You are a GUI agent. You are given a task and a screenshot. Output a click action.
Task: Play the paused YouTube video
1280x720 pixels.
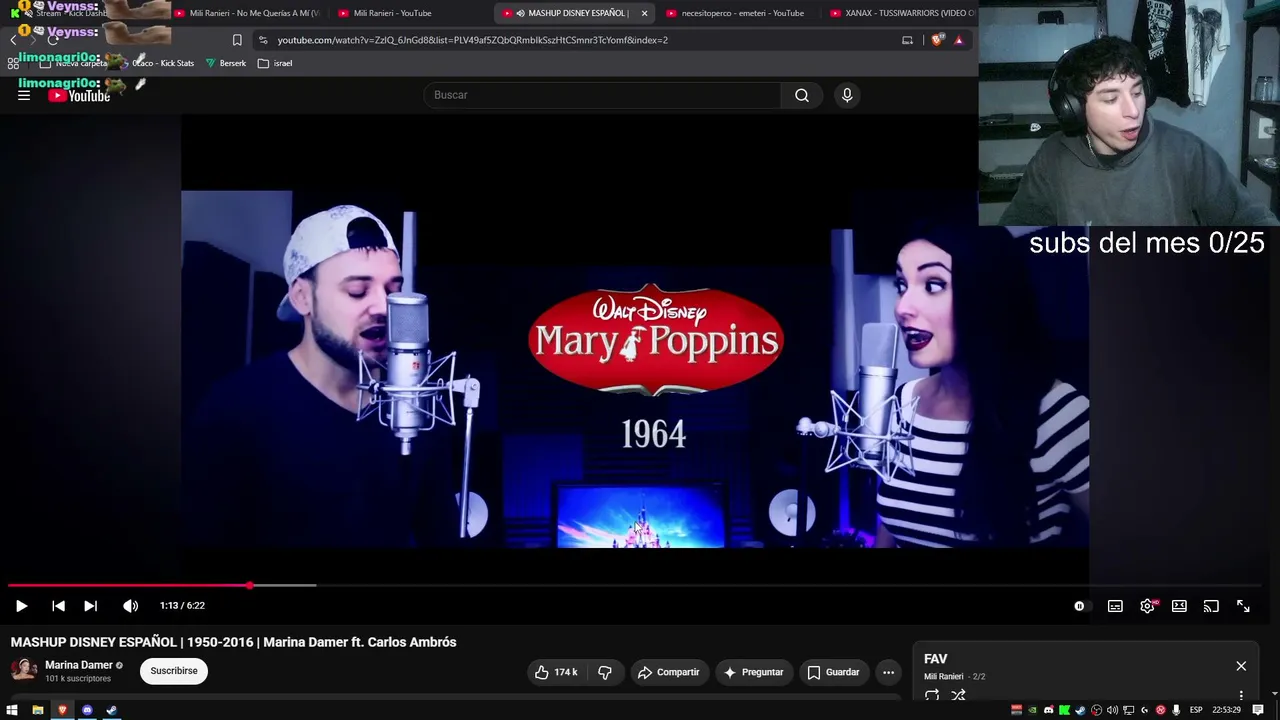[x=21, y=606]
